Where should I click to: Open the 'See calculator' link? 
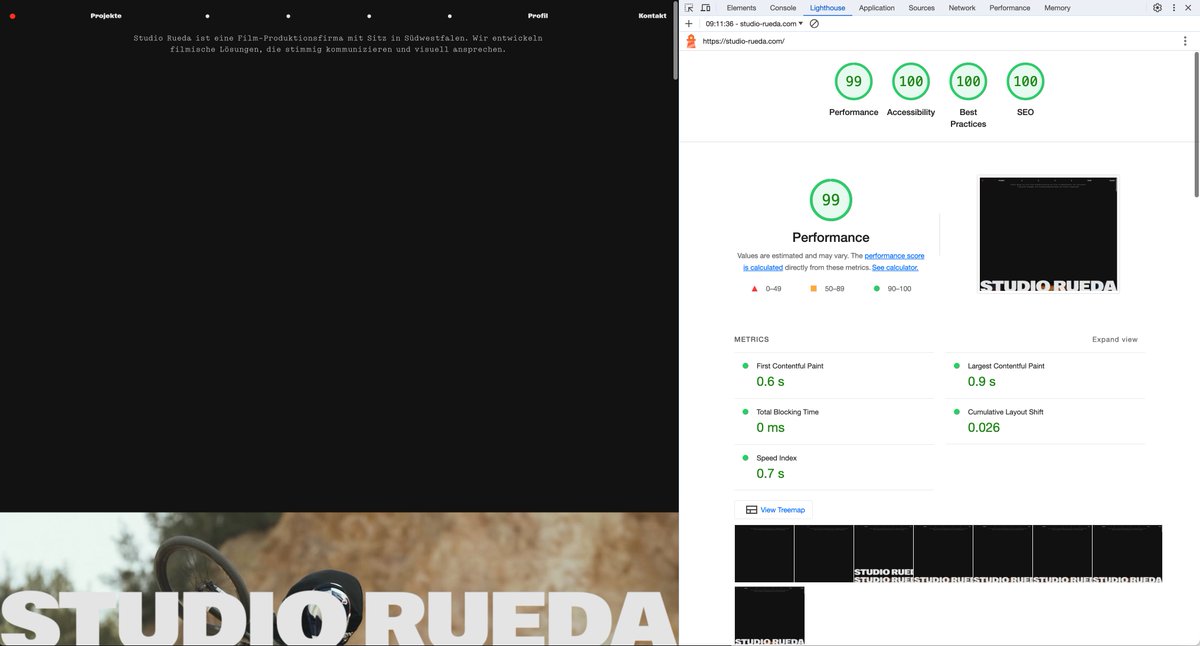tap(895, 268)
